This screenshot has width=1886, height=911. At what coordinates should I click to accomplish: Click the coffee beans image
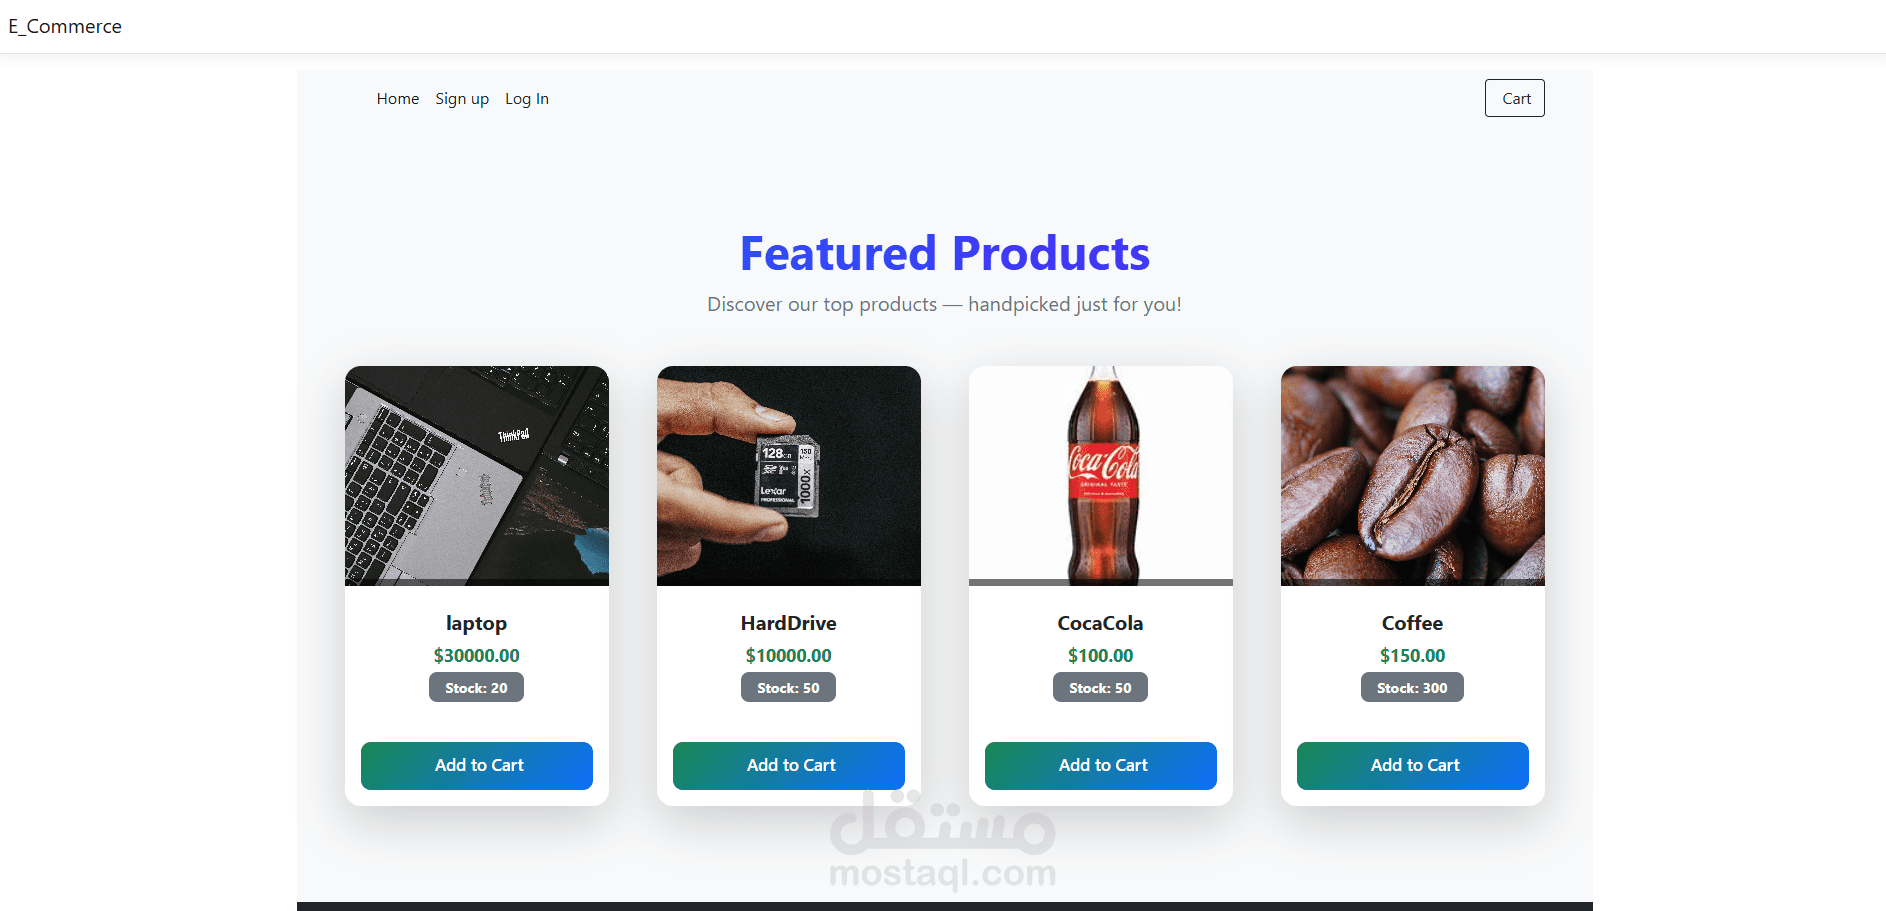[x=1413, y=476]
